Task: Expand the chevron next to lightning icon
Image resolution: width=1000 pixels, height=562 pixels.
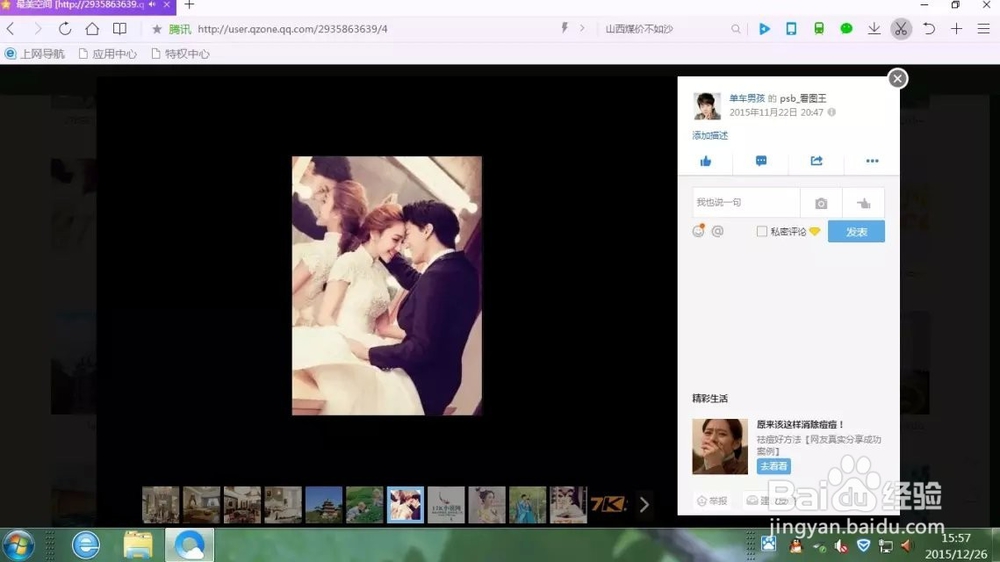Action: [x=582, y=28]
